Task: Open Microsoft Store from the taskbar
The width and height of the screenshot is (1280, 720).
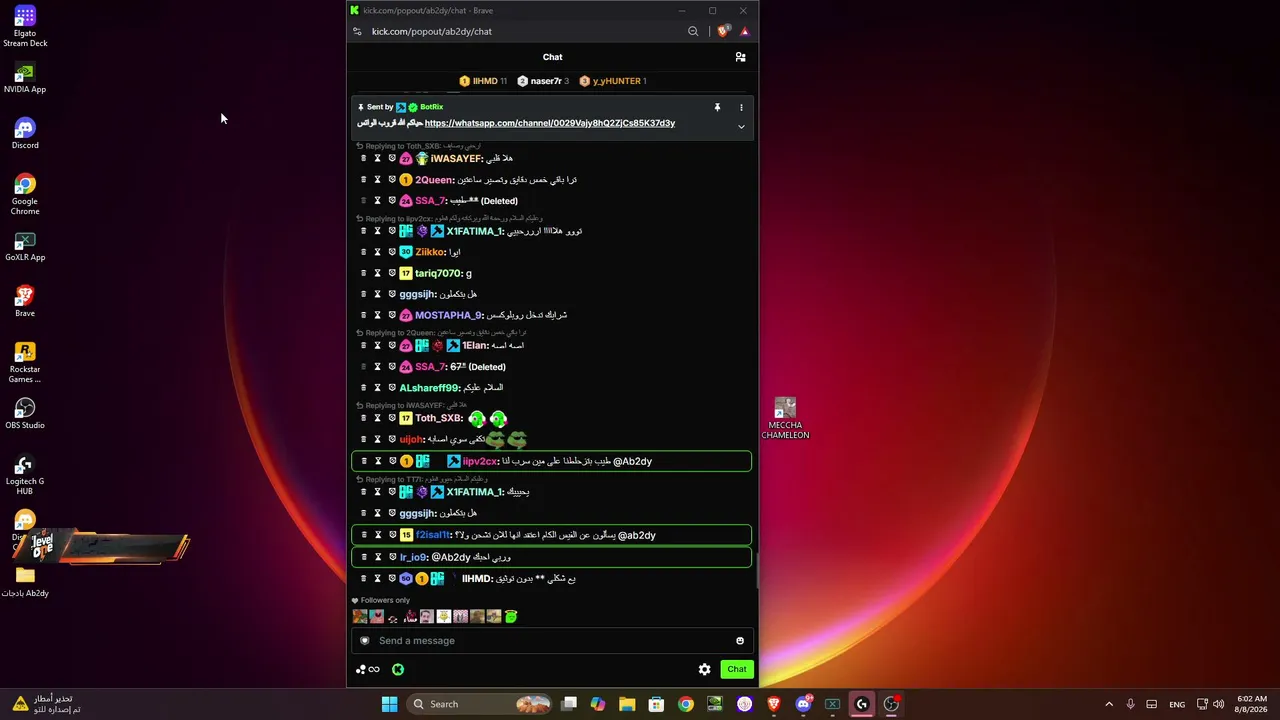Action: coord(656,704)
